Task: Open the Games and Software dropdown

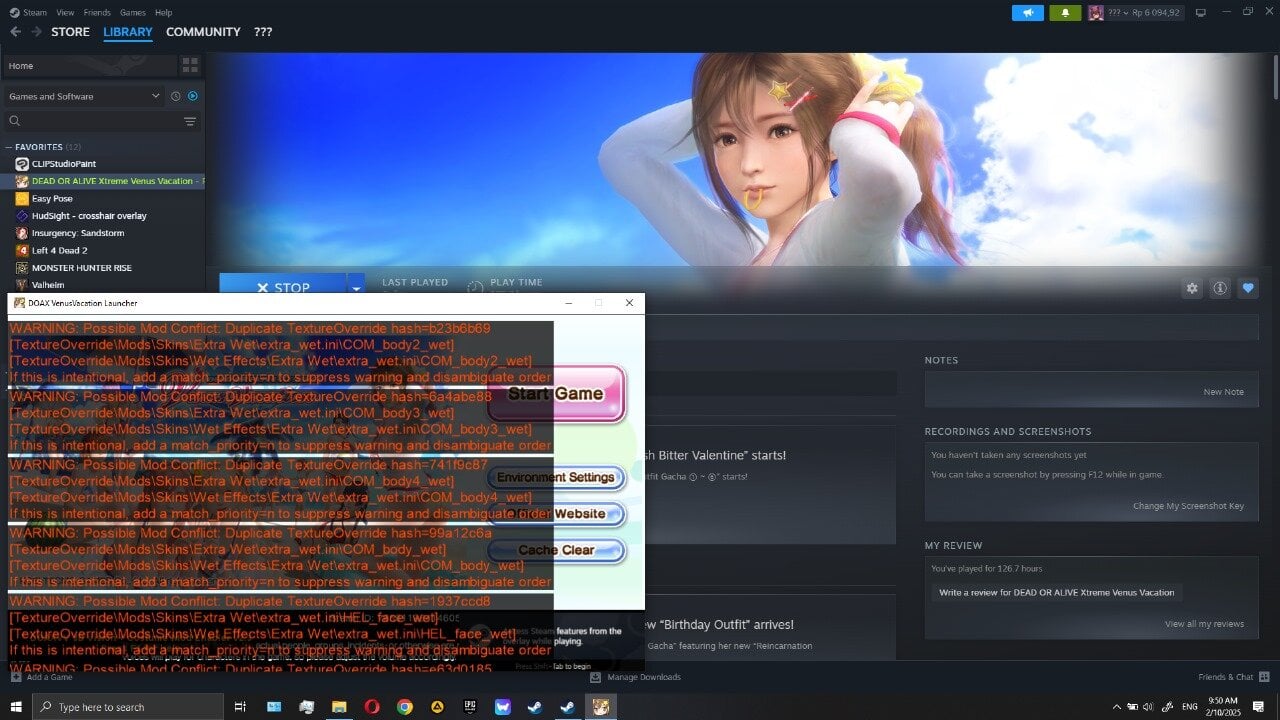Action: pyautogui.click(x=84, y=96)
